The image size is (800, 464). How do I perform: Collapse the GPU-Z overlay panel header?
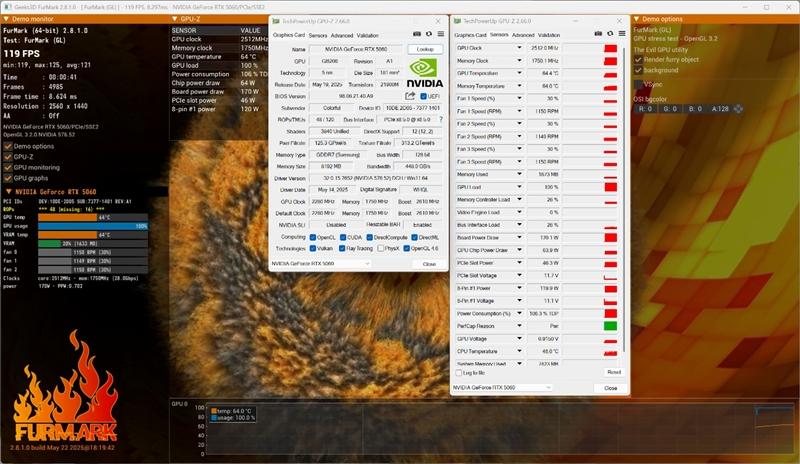(x=175, y=19)
